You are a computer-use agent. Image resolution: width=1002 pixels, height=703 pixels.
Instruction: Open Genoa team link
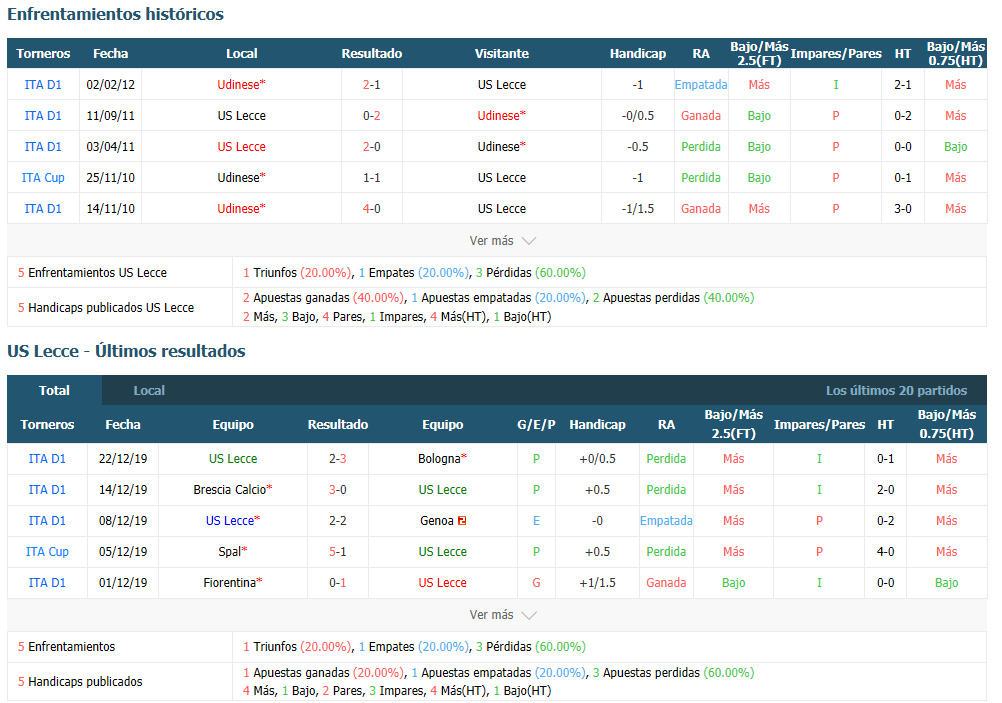click(437, 521)
